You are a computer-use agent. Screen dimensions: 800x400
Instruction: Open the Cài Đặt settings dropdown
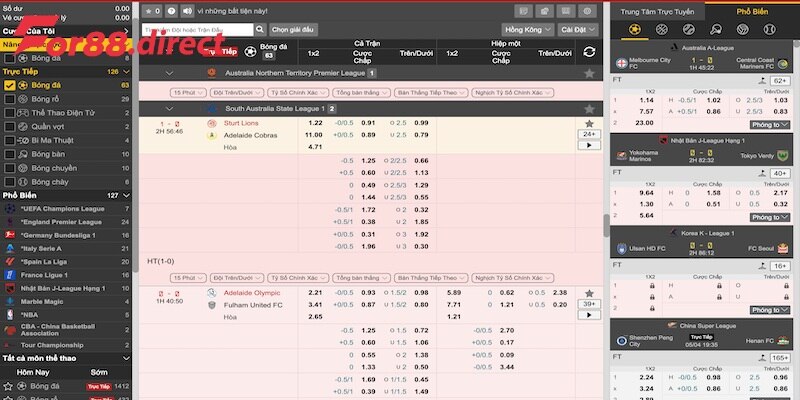tap(572, 30)
